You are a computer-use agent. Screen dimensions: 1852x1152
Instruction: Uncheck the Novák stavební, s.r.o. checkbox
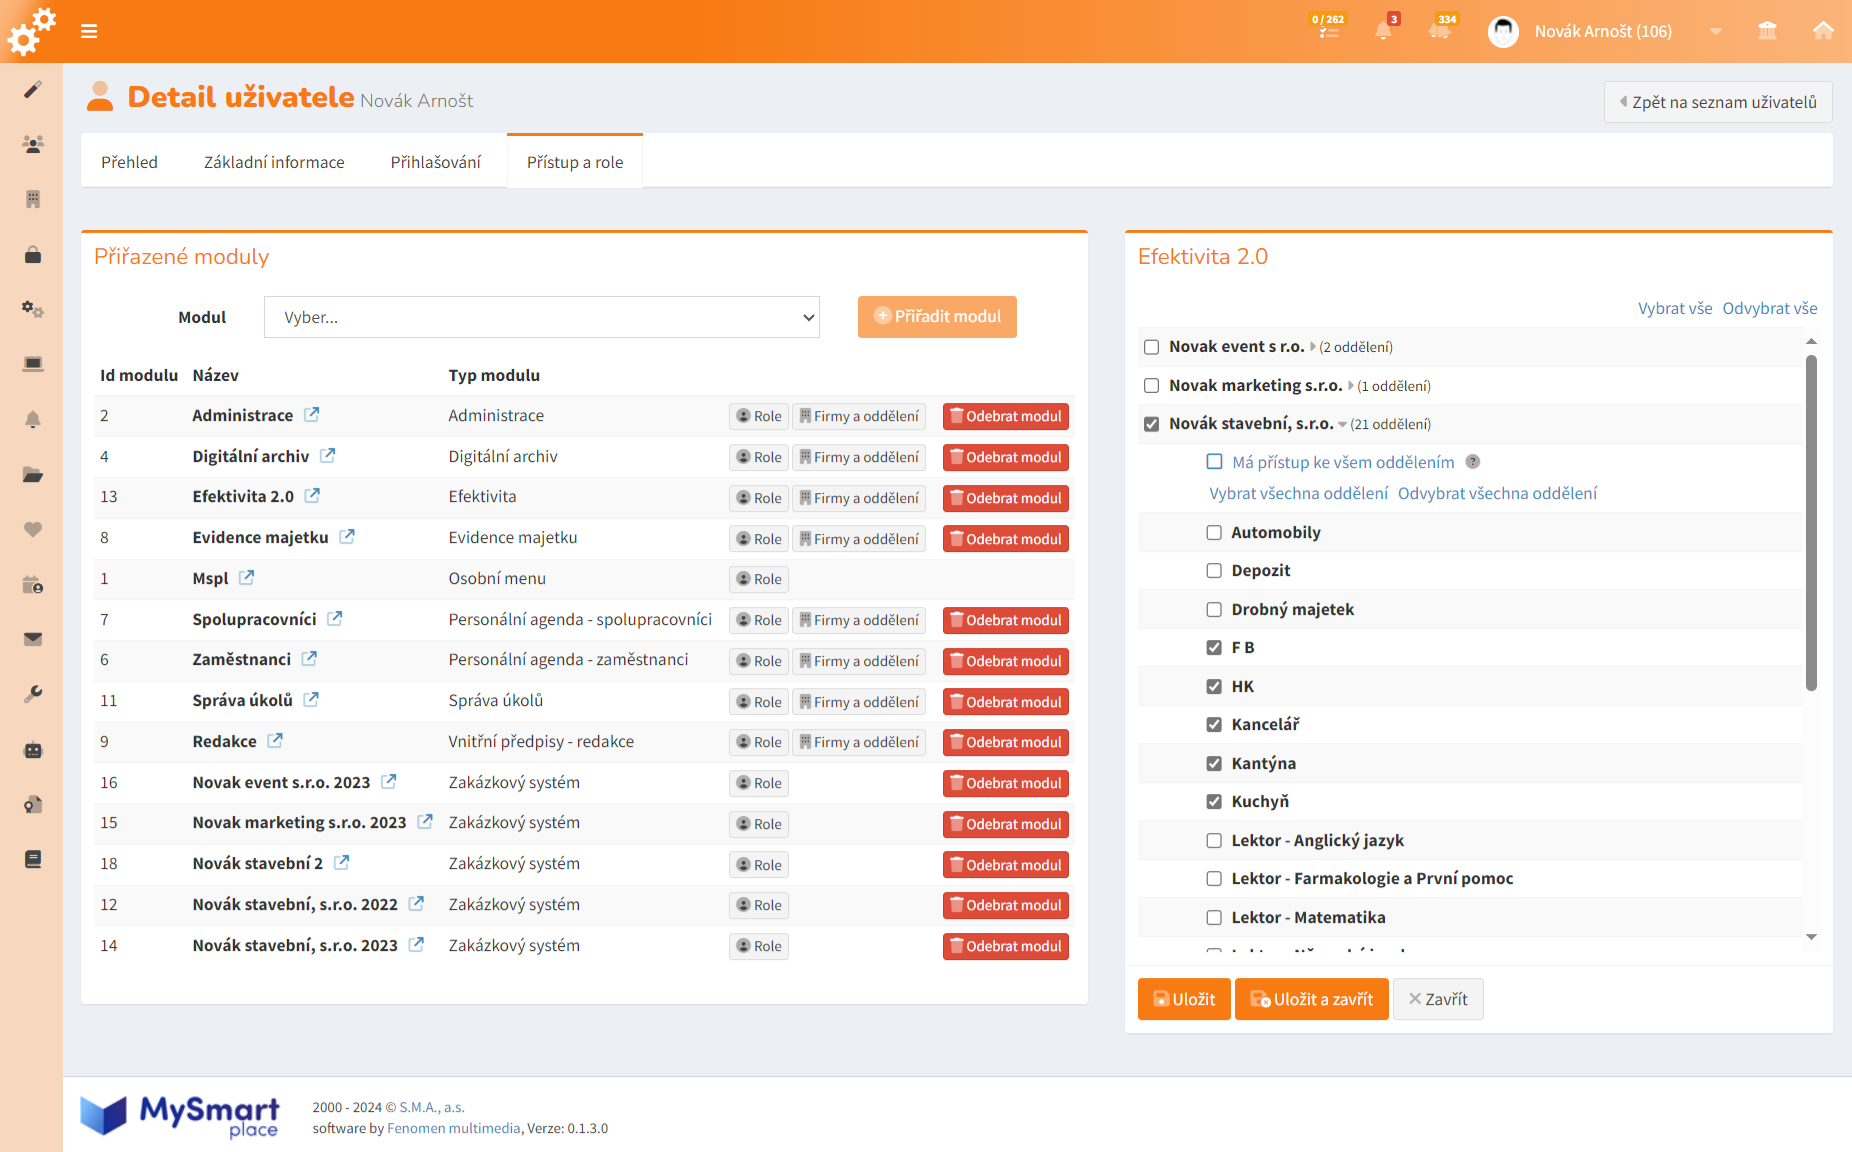pos(1151,424)
